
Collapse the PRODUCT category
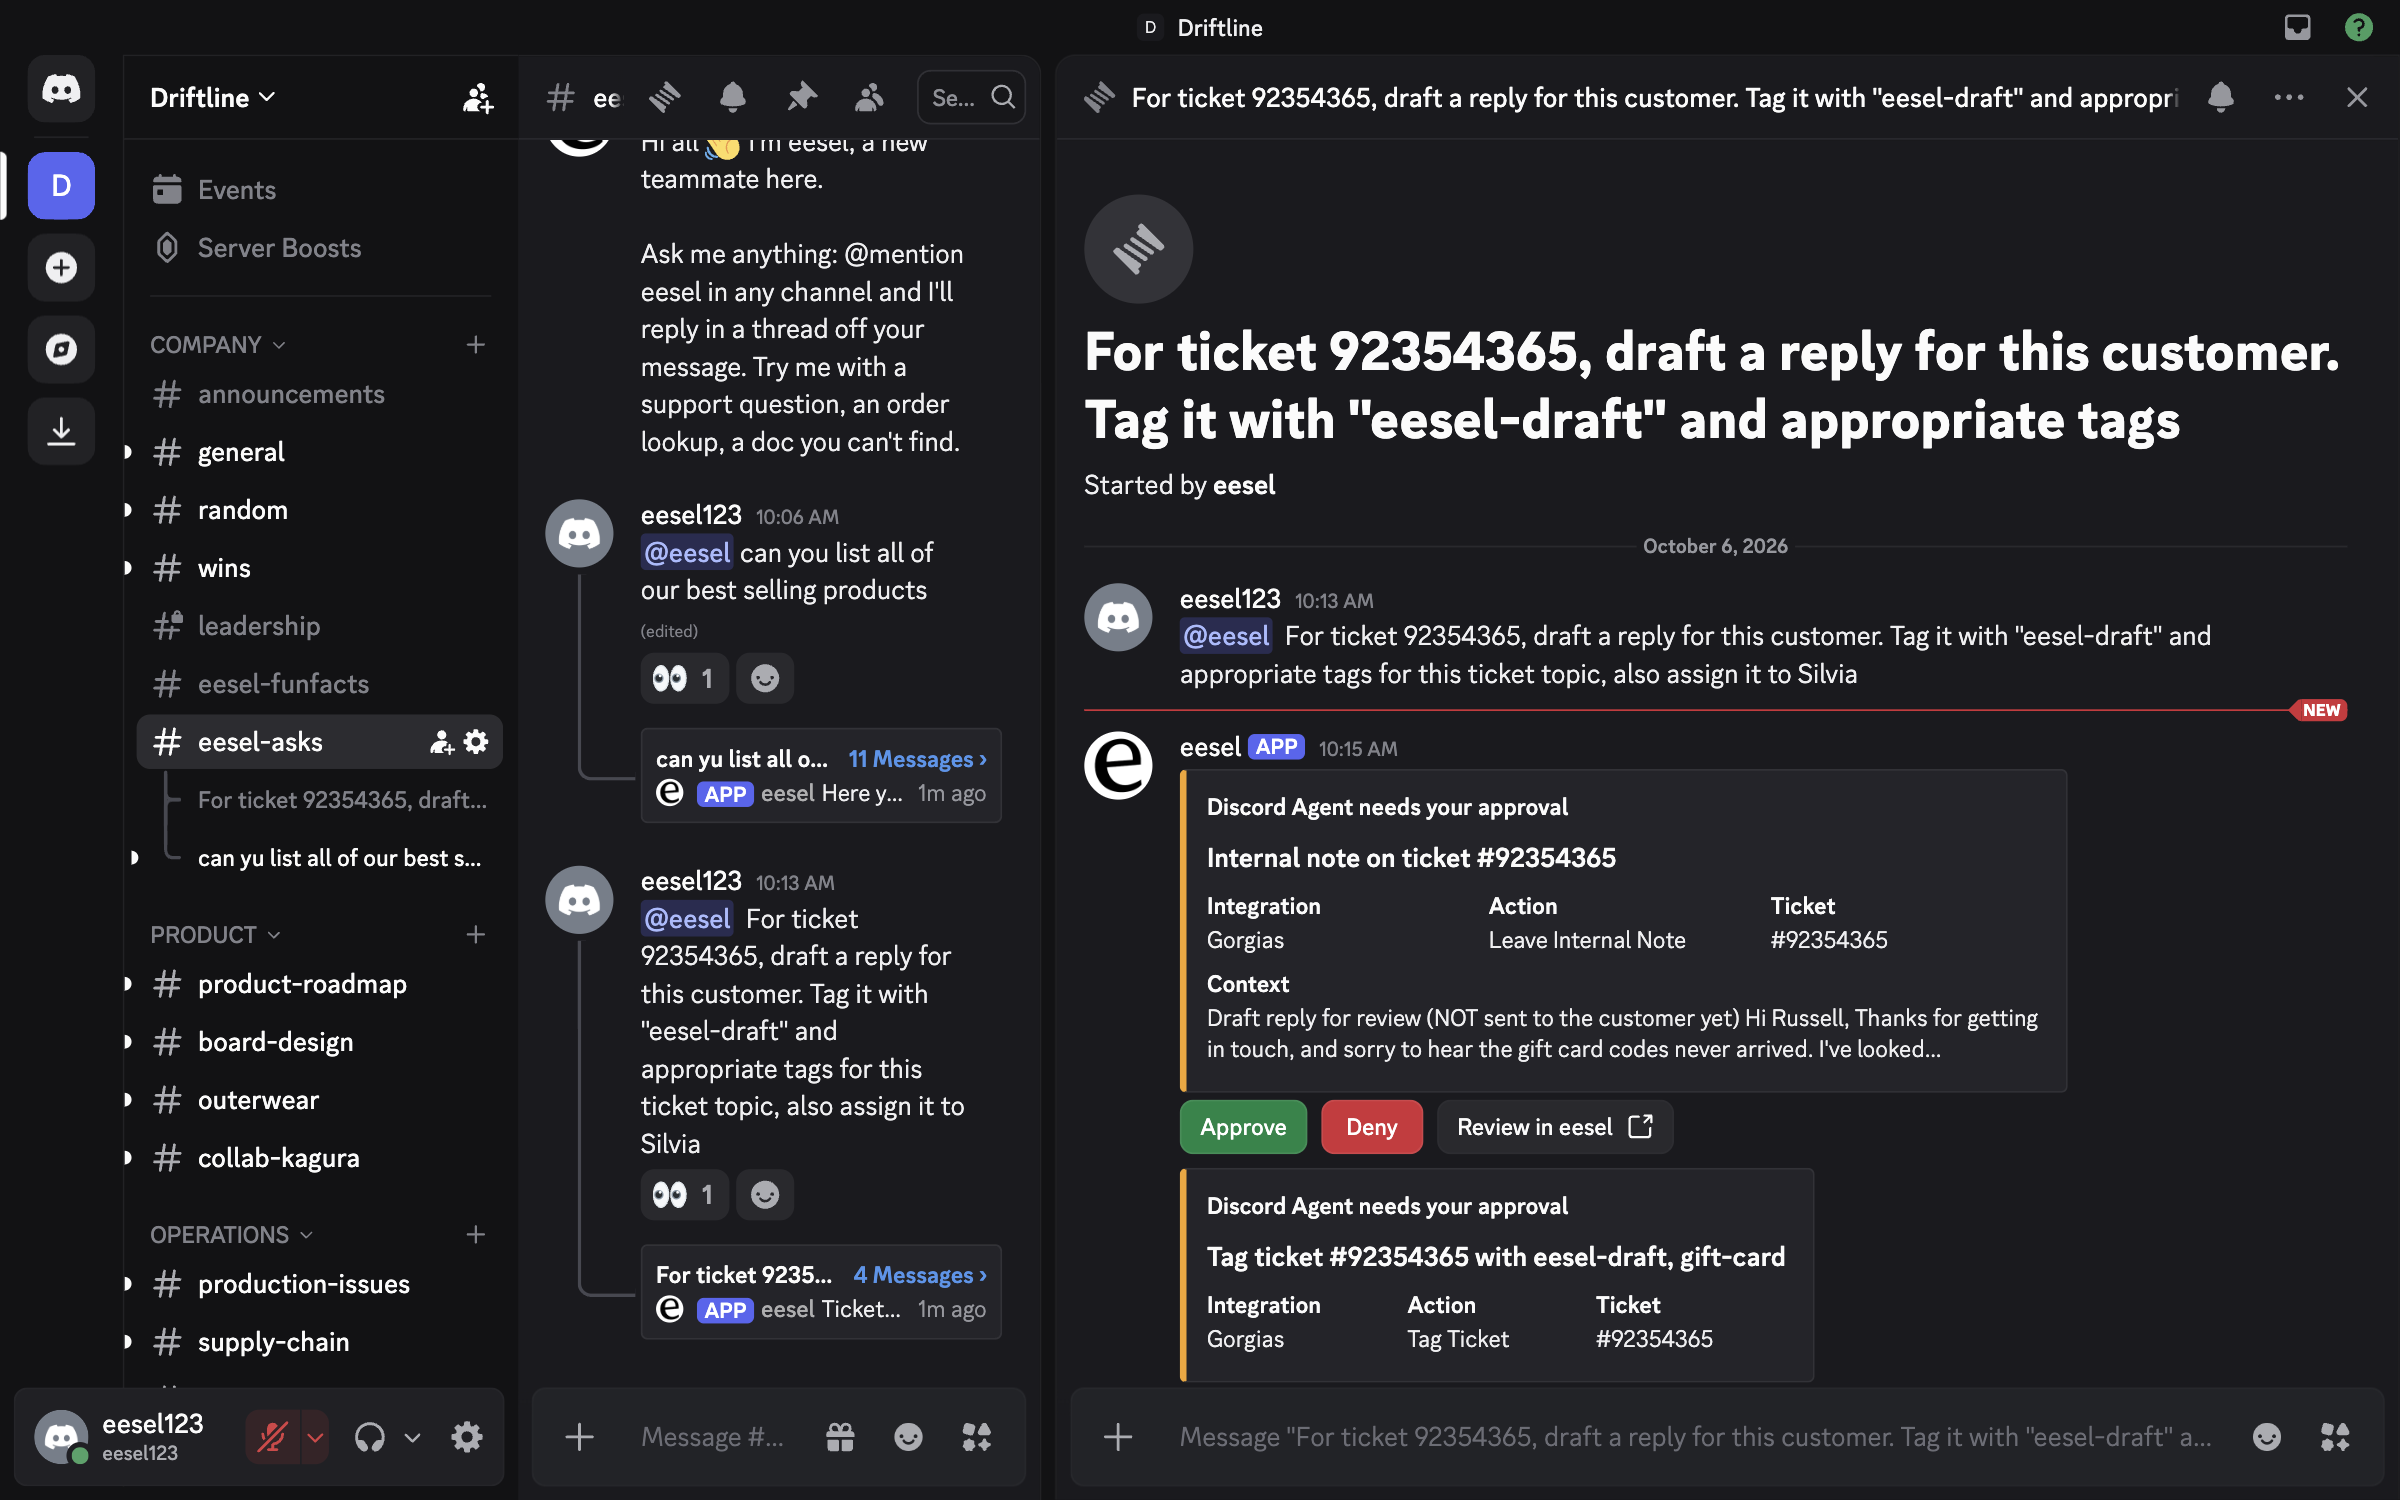pos(215,935)
